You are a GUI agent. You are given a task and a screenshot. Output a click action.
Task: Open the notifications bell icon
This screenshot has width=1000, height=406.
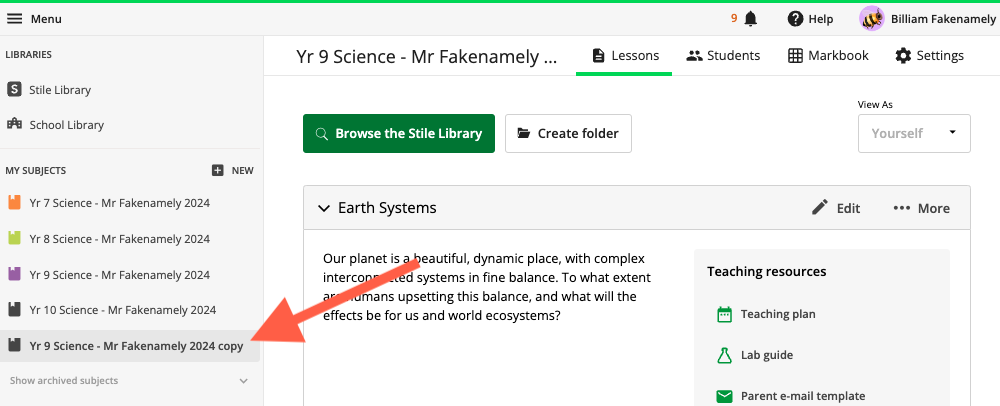click(751, 18)
